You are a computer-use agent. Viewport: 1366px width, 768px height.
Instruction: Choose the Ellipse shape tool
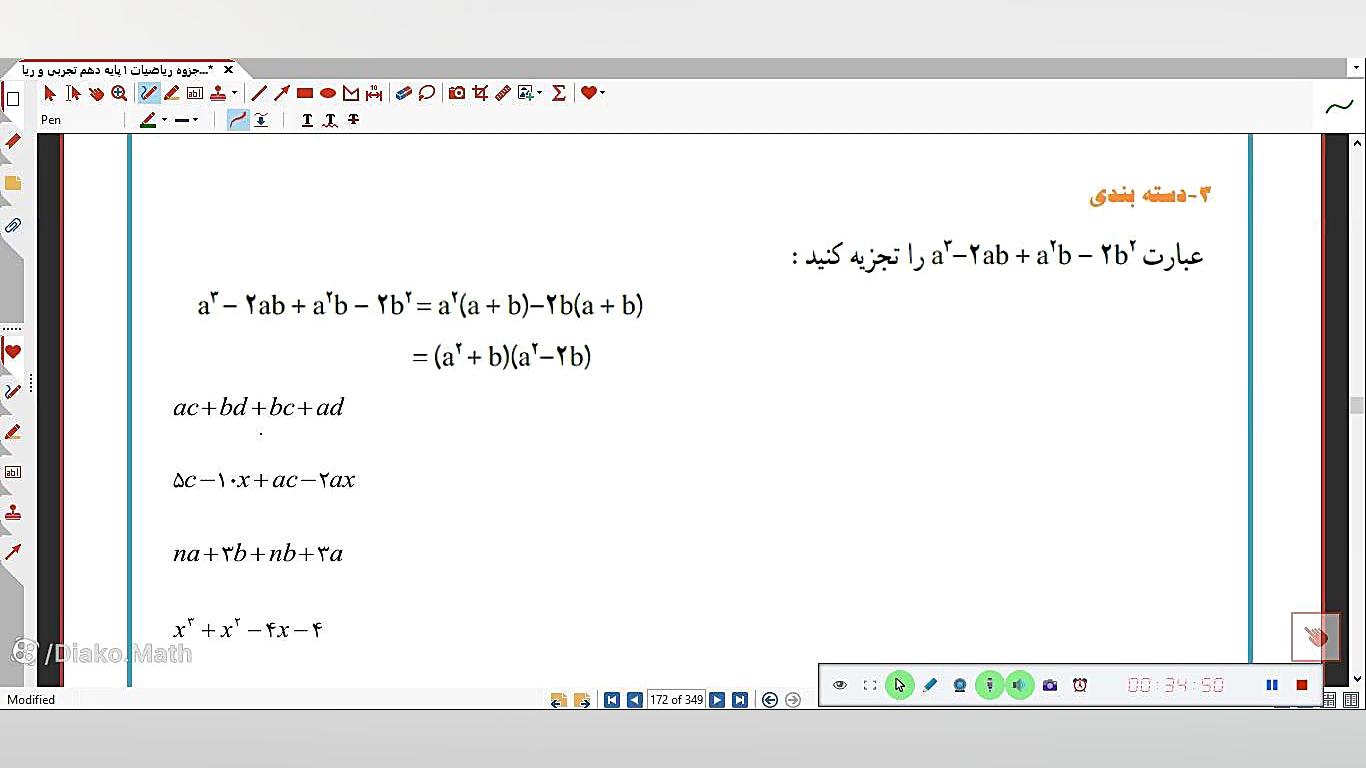pos(328,93)
